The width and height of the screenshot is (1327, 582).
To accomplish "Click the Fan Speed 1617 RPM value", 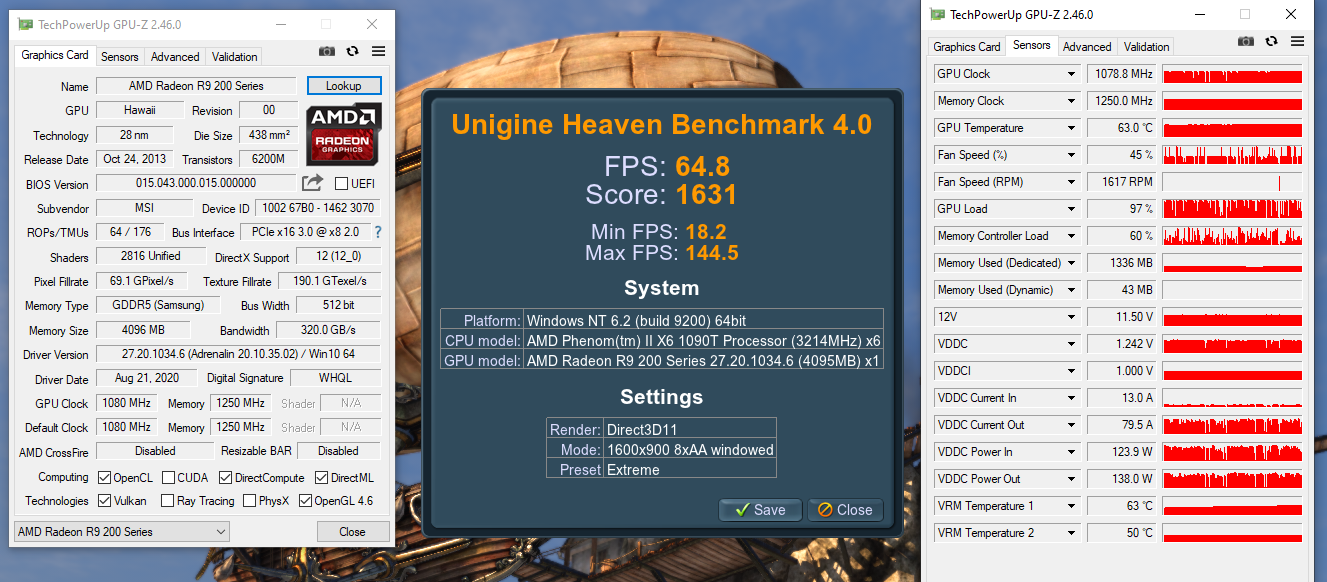I will 1122,182.
